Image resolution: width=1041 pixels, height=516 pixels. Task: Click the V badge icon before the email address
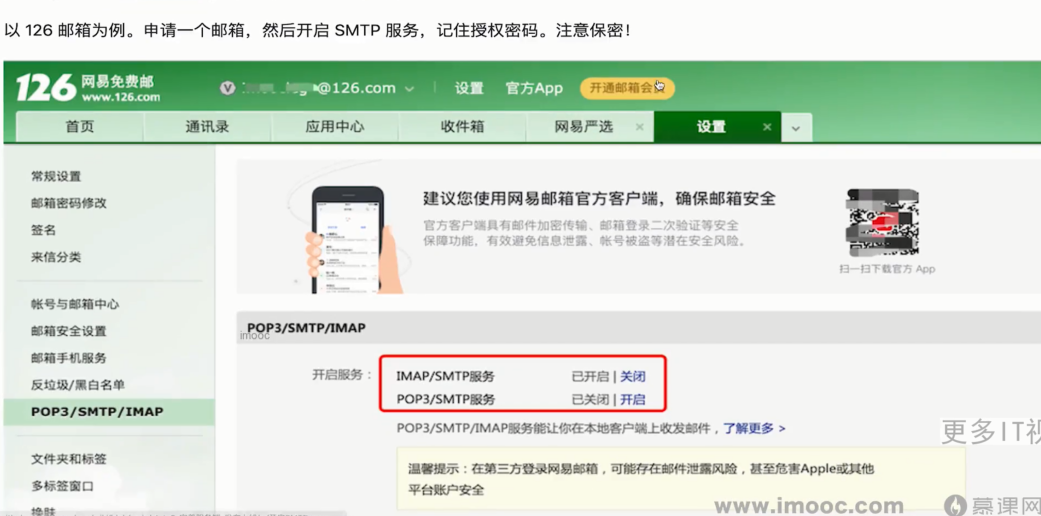point(228,88)
